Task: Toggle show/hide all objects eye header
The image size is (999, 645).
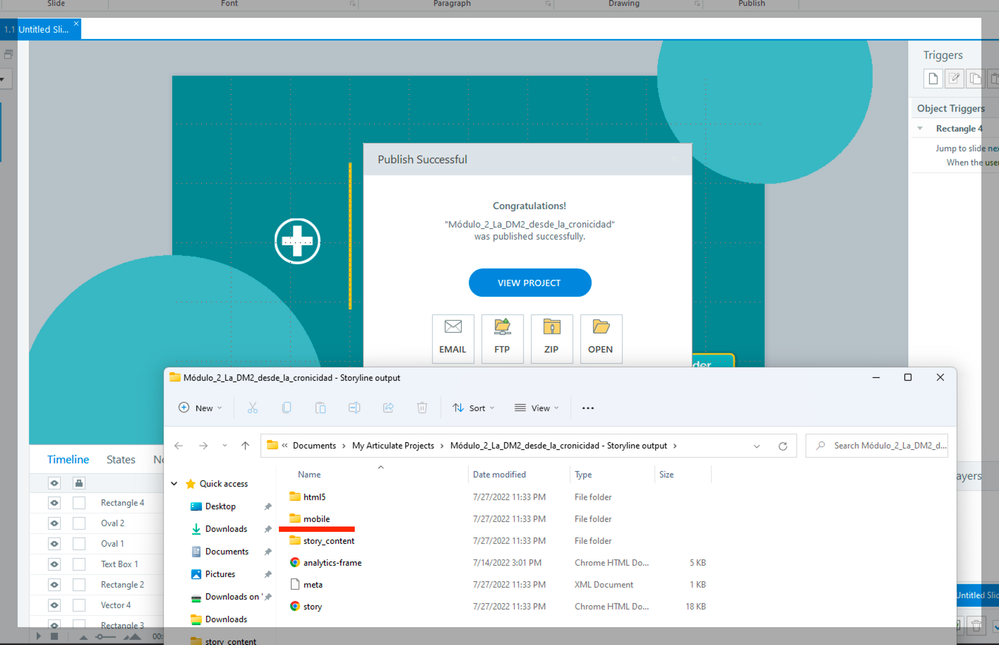Action: tap(54, 483)
